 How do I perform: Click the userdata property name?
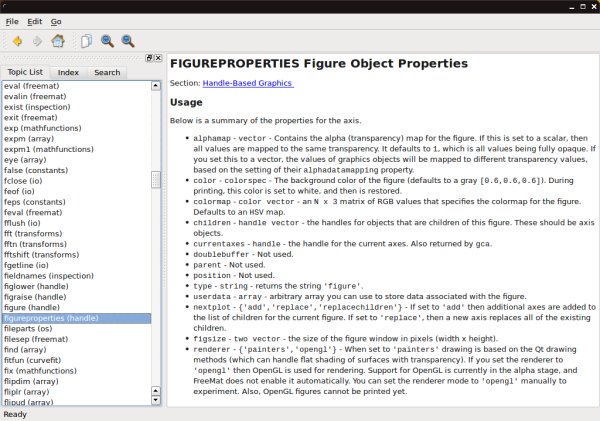pos(212,297)
